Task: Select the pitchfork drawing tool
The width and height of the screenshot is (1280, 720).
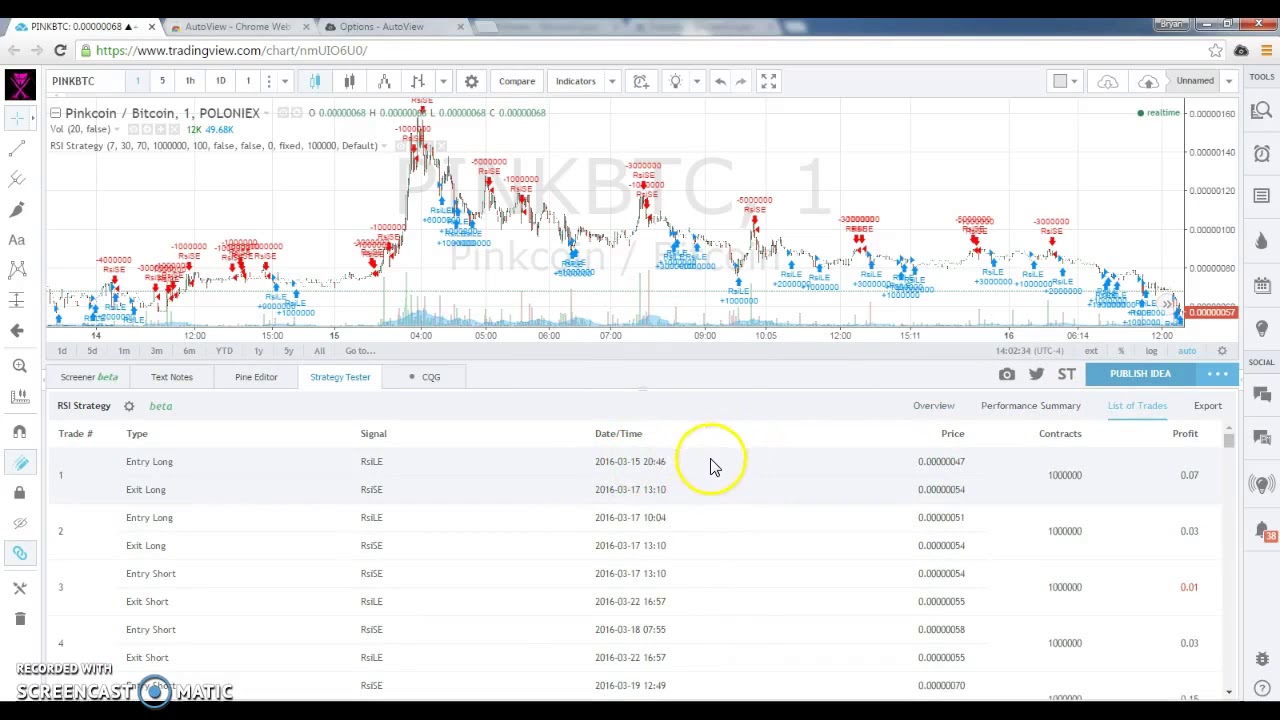Action: pos(17,179)
